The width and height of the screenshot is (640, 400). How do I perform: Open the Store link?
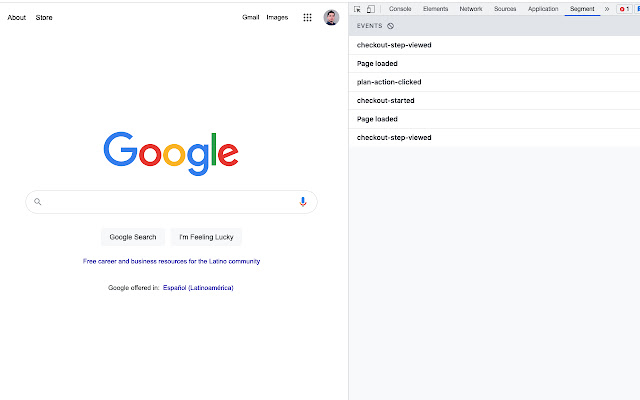click(44, 18)
